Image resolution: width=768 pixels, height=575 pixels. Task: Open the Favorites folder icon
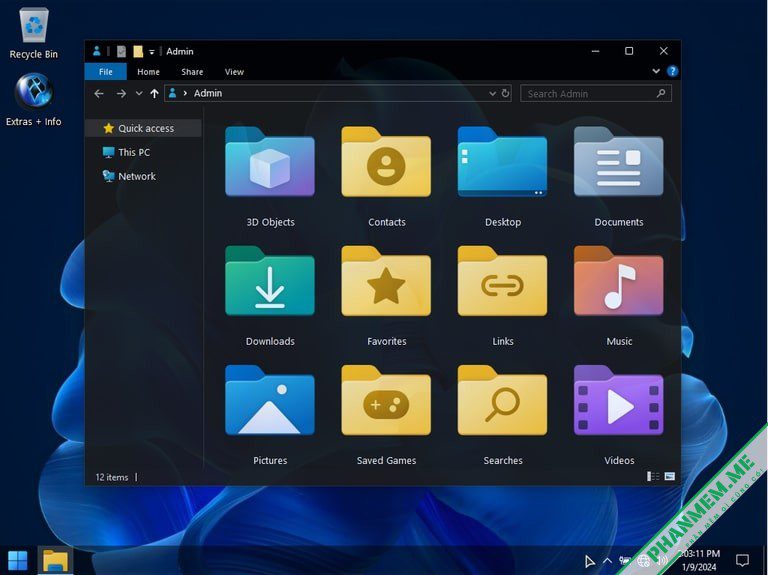tap(386, 281)
